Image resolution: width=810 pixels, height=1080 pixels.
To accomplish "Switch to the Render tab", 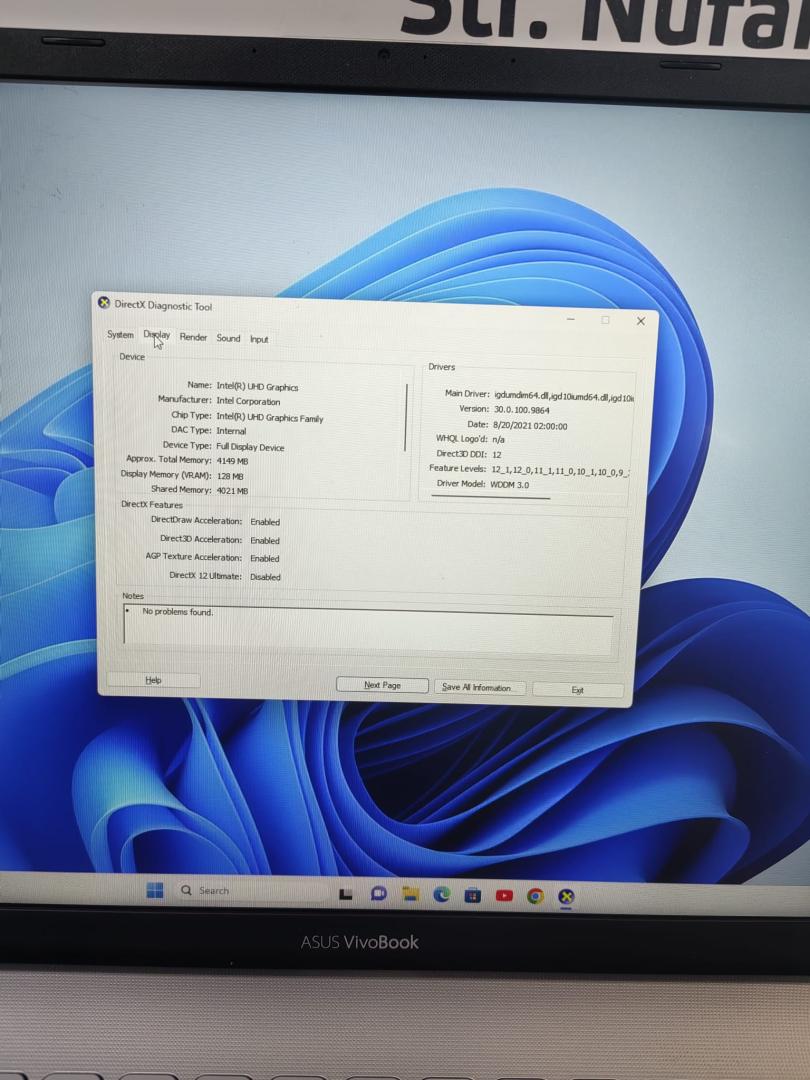I will [x=193, y=338].
